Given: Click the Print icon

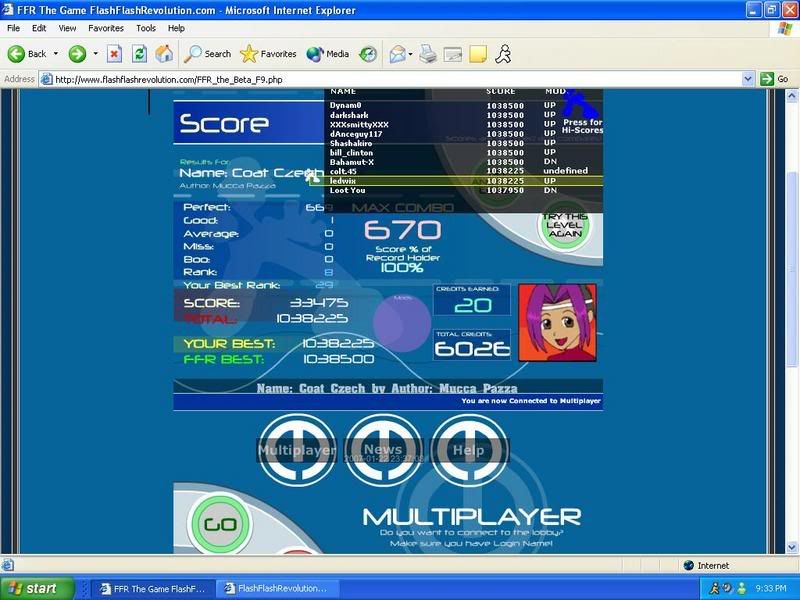Looking at the screenshot, I should click(428, 54).
